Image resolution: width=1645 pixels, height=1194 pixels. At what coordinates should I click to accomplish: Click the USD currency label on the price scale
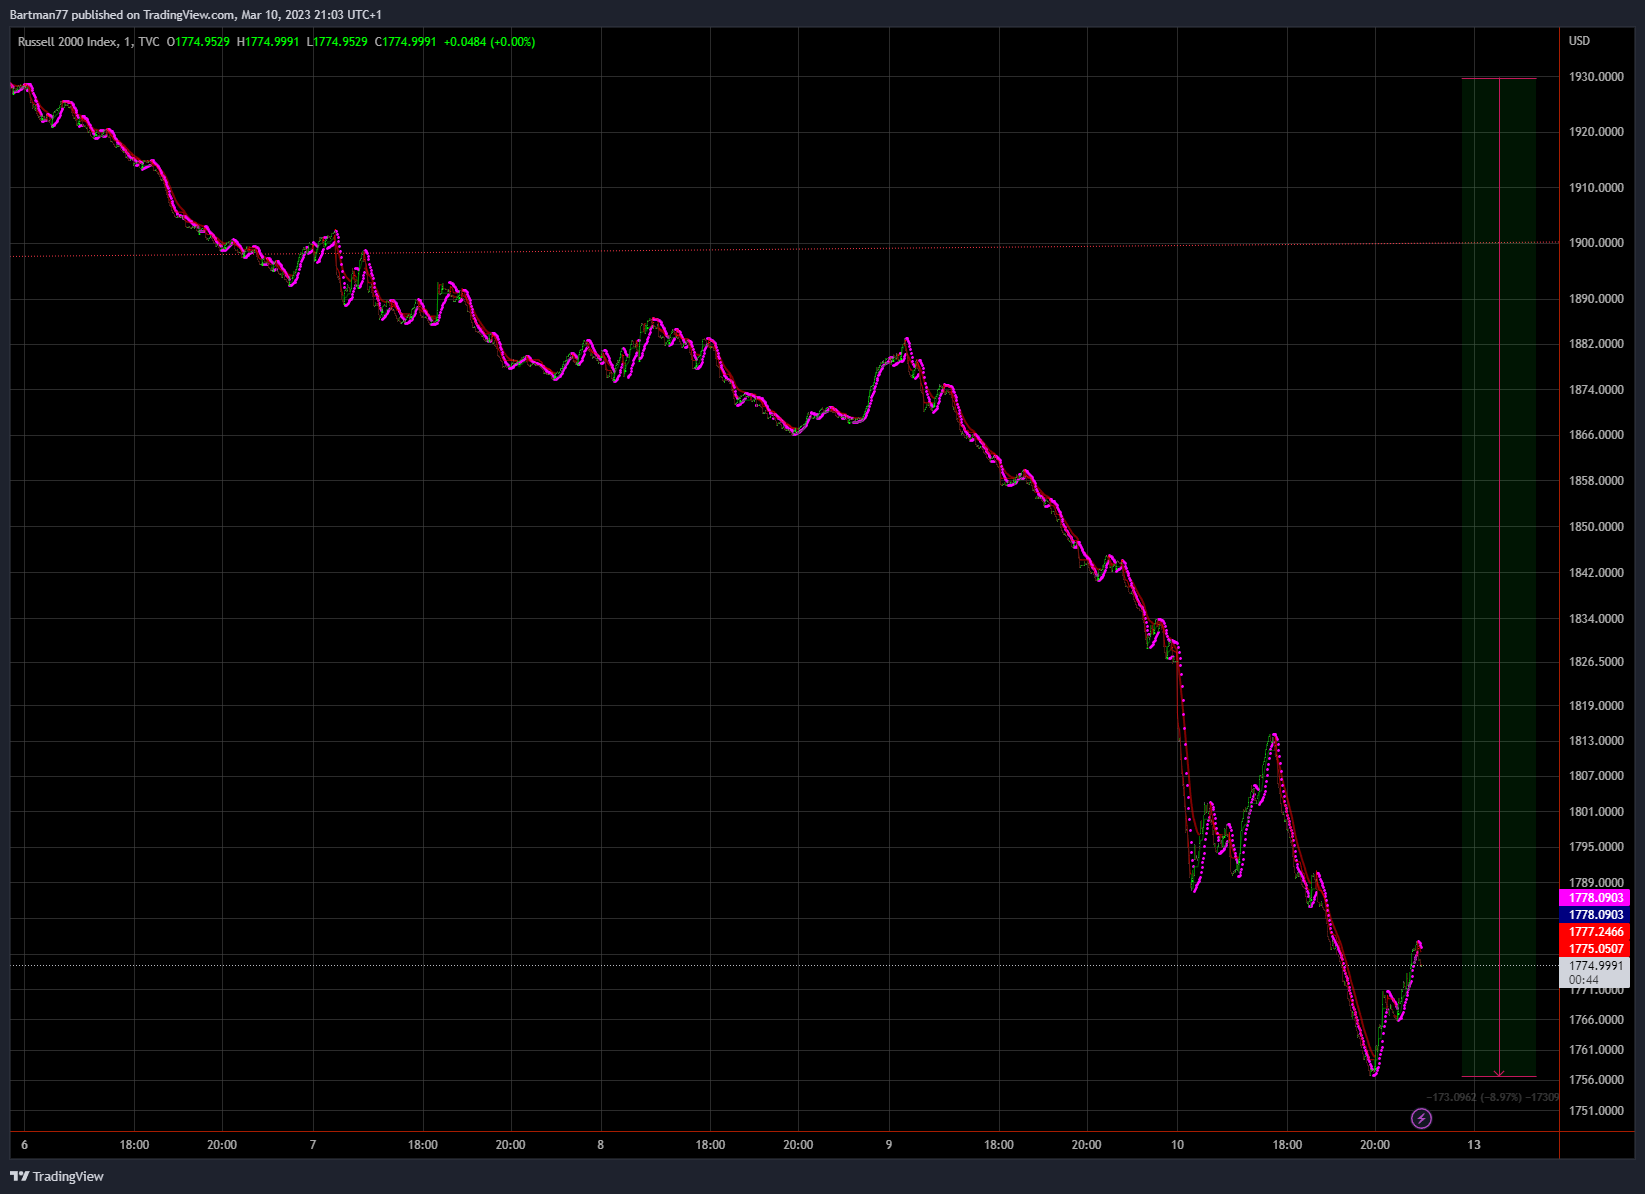(x=1578, y=42)
